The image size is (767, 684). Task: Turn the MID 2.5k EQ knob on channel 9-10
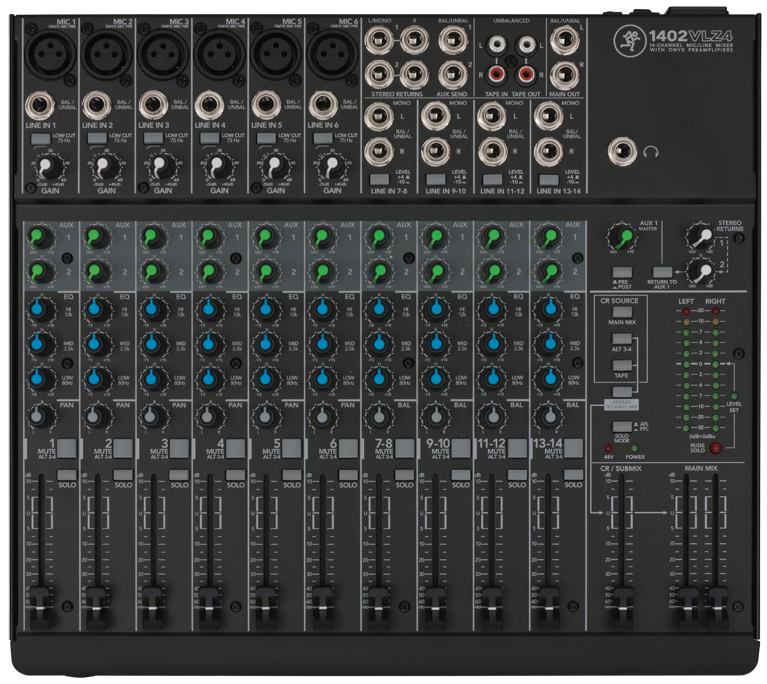(x=435, y=344)
